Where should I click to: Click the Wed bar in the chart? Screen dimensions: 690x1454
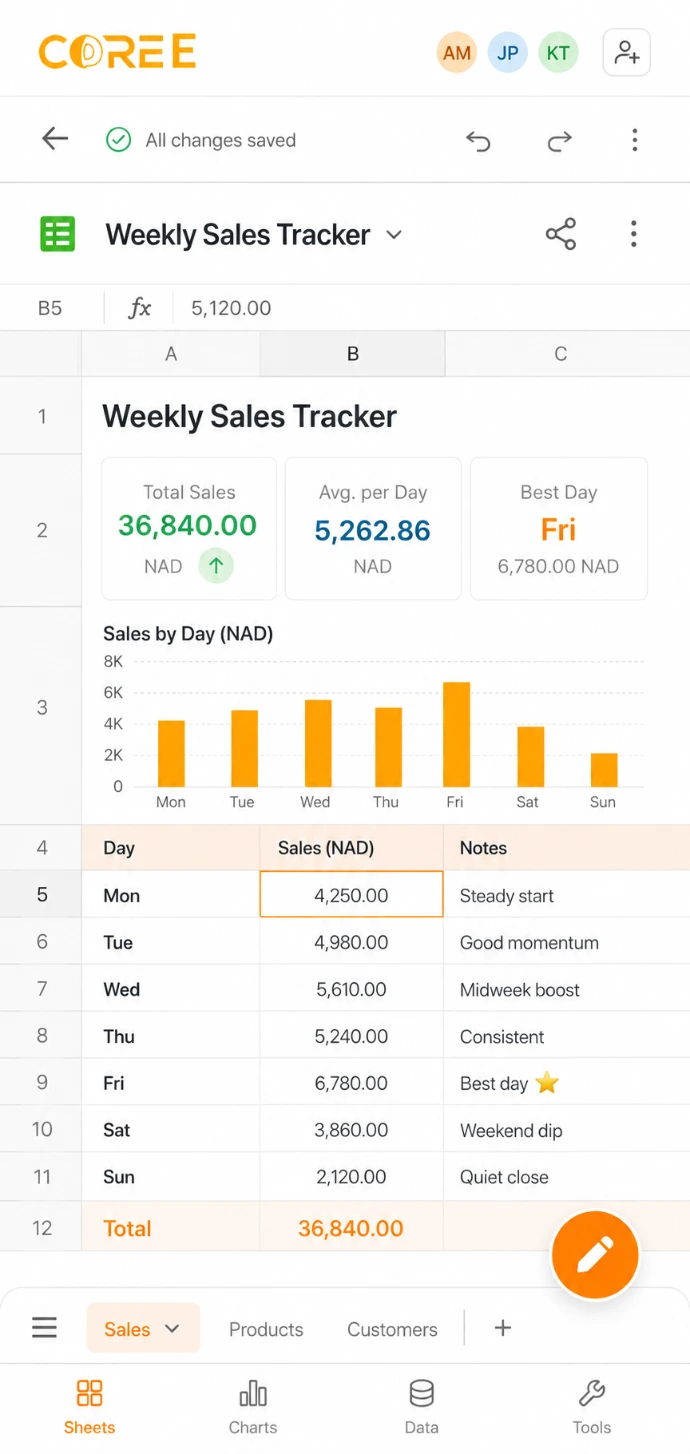(318, 743)
